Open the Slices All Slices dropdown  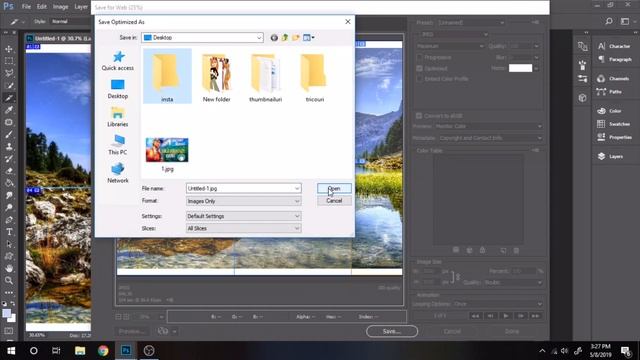pos(244,228)
